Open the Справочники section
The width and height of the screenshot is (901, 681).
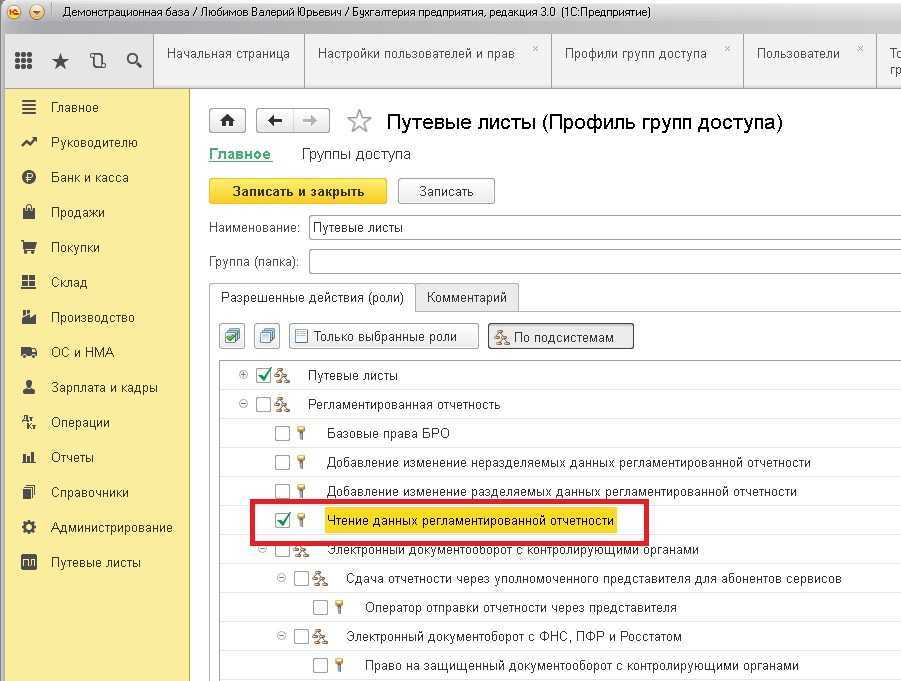pos(90,493)
